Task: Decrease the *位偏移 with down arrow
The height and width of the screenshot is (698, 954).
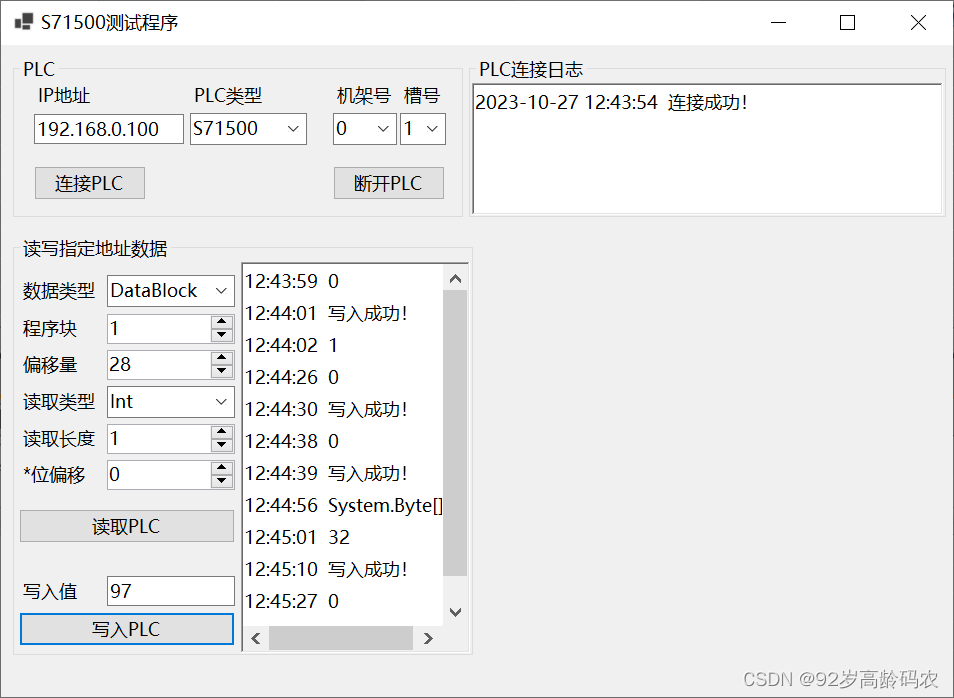Action: [x=222, y=481]
